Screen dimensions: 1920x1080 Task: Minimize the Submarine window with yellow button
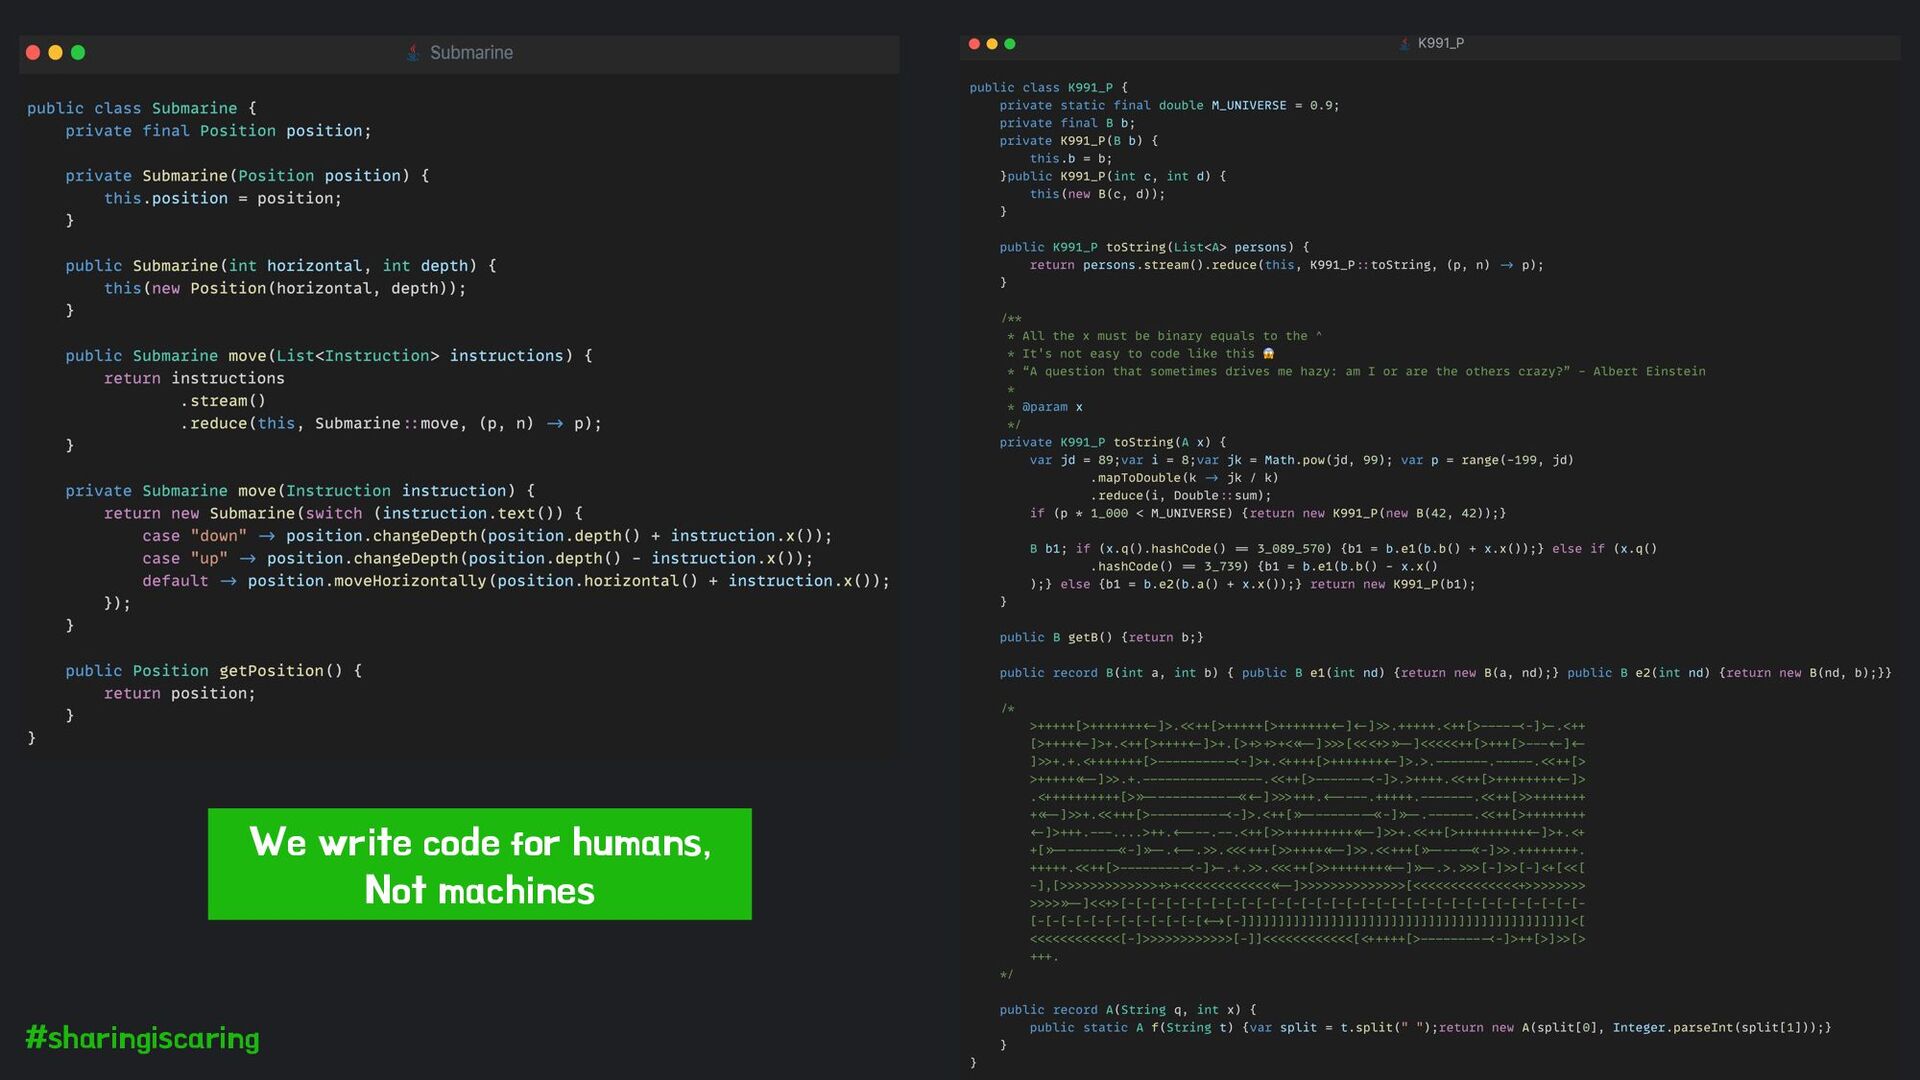(55, 53)
